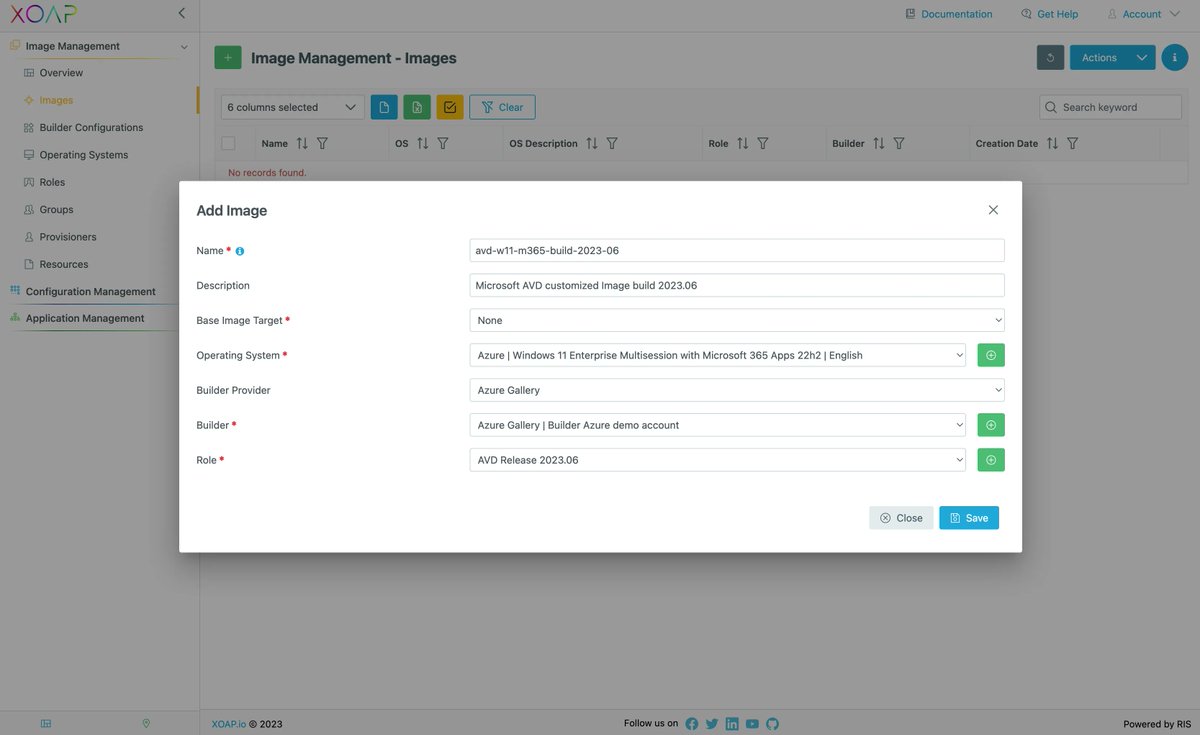Add a new Operating System with the green plus
The height and width of the screenshot is (735, 1200).
click(x=991, y=355)
